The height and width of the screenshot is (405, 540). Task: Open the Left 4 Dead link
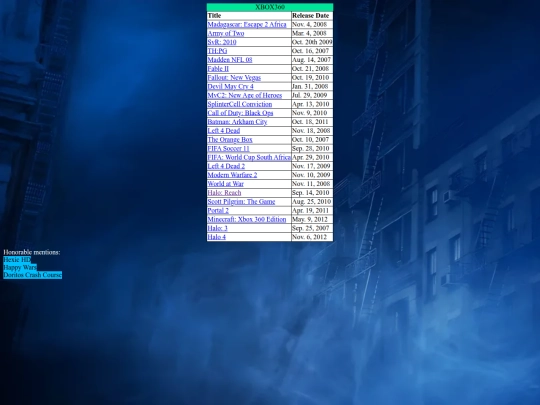click(224, 131)
